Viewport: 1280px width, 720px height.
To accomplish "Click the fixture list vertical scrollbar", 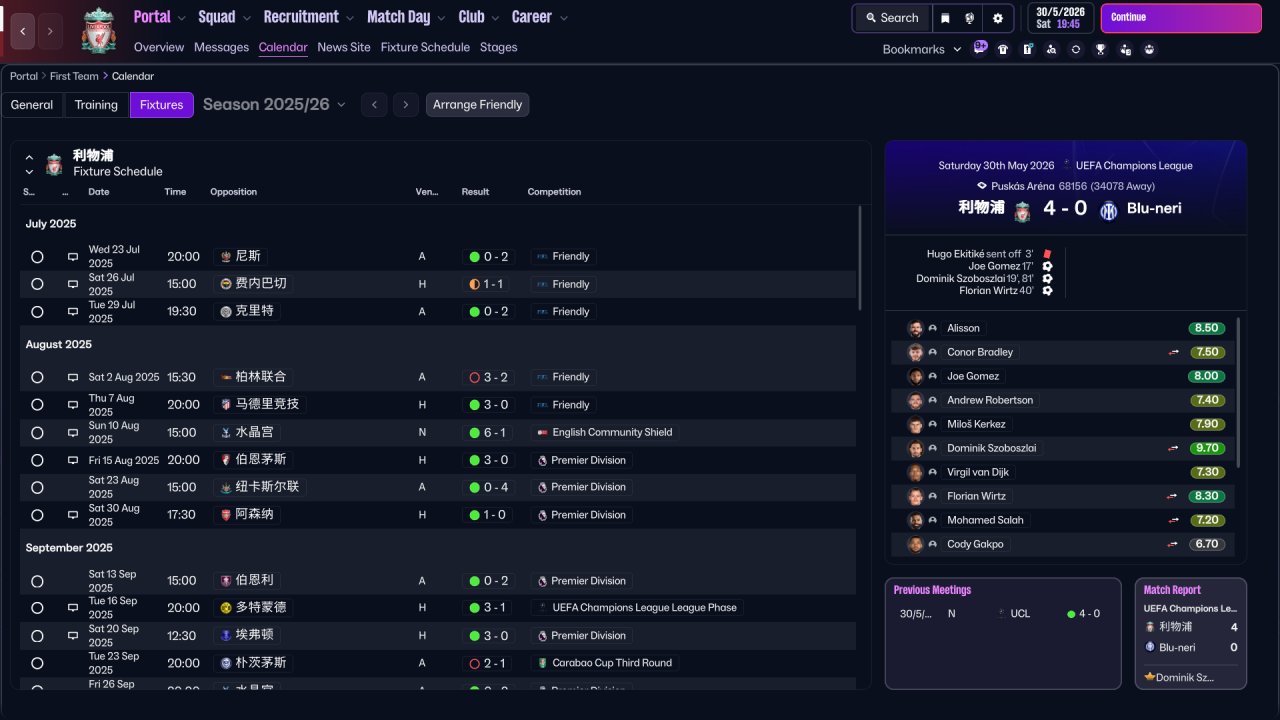I will [860, 258].
